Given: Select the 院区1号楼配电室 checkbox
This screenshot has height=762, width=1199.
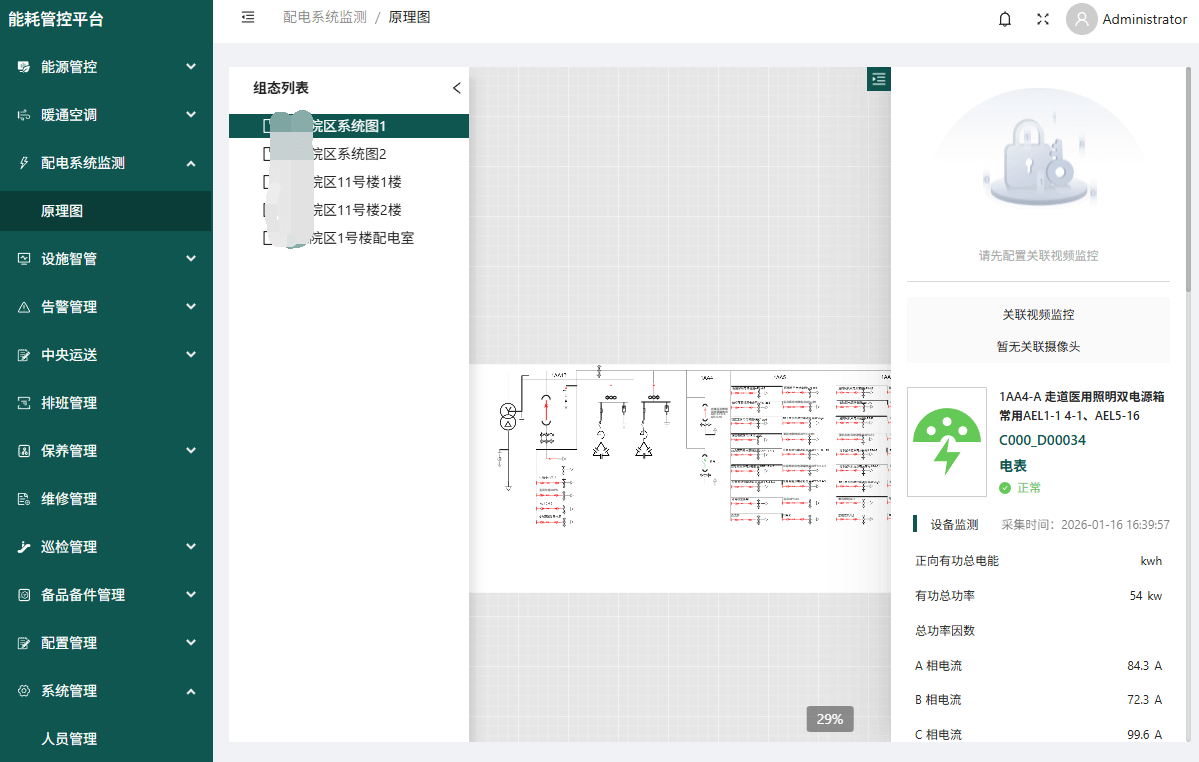Looking at the screenshot, I should point(267,238).
